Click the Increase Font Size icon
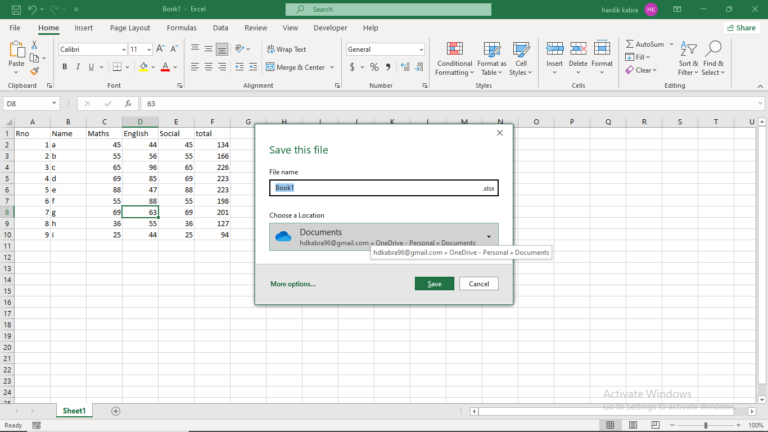The height and width of the screenshot is (432, 768). [160, 49]
